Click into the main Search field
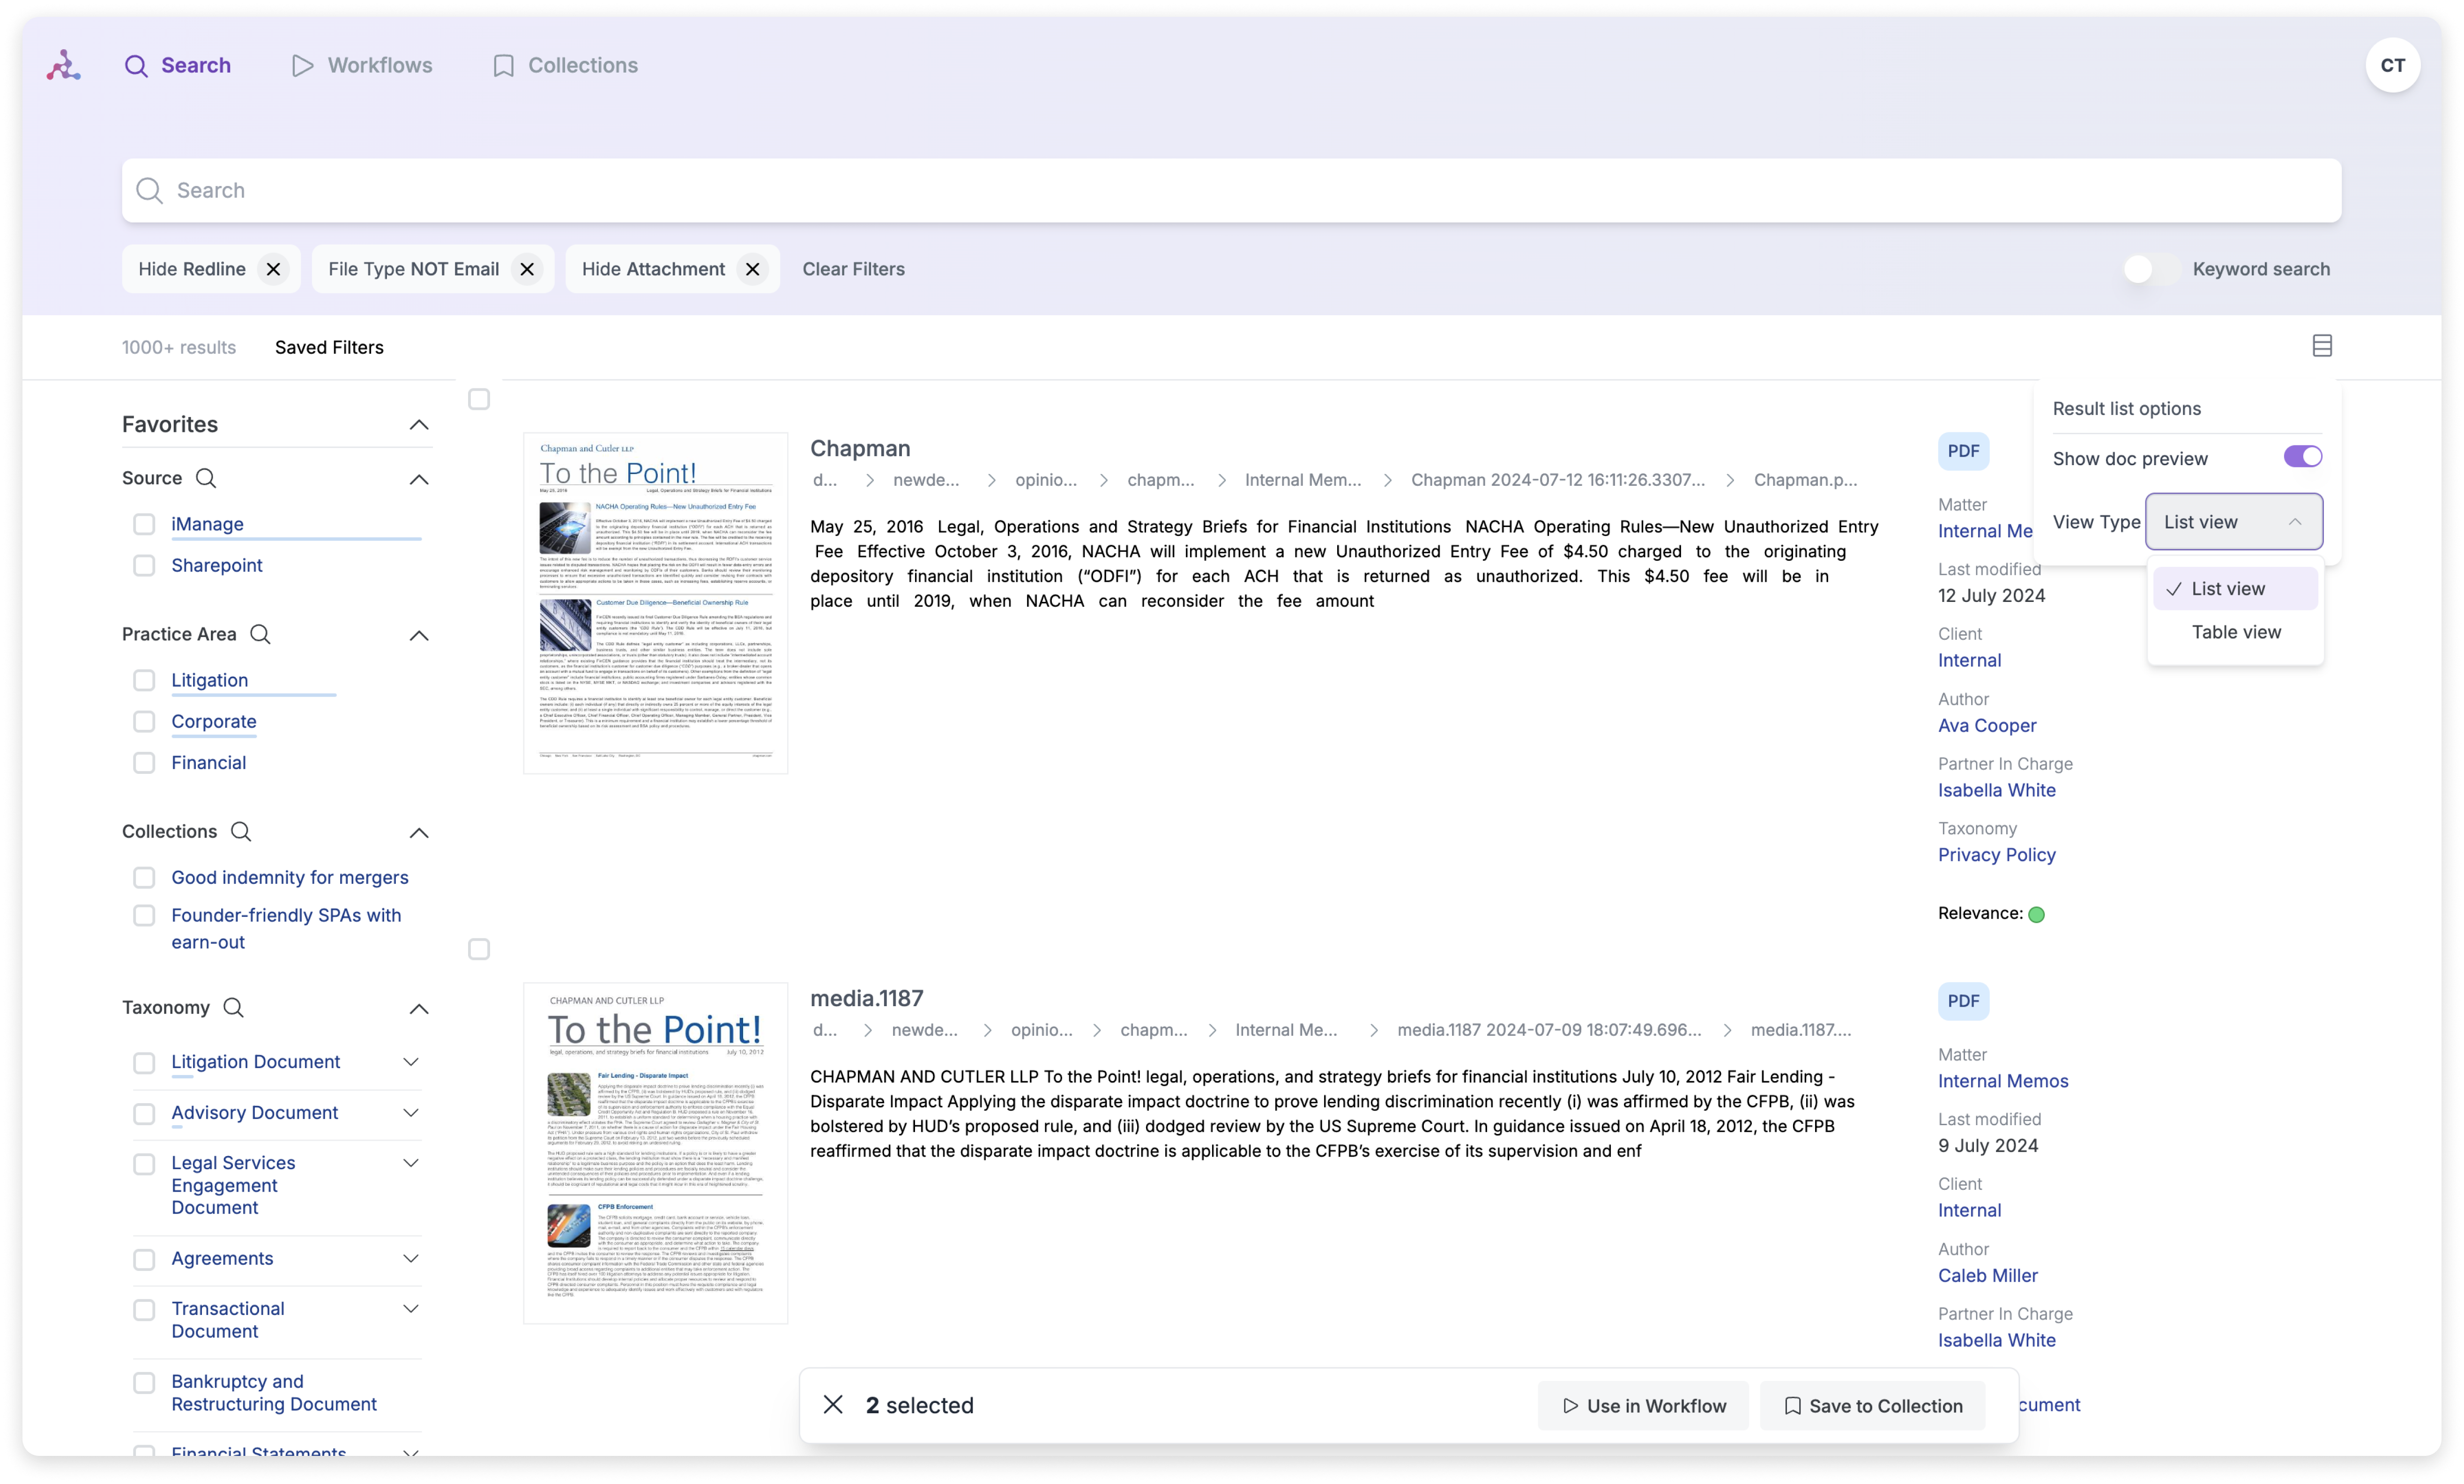The height and width of the screenshot is (1484, 2464). click(x=1231, y=190)
